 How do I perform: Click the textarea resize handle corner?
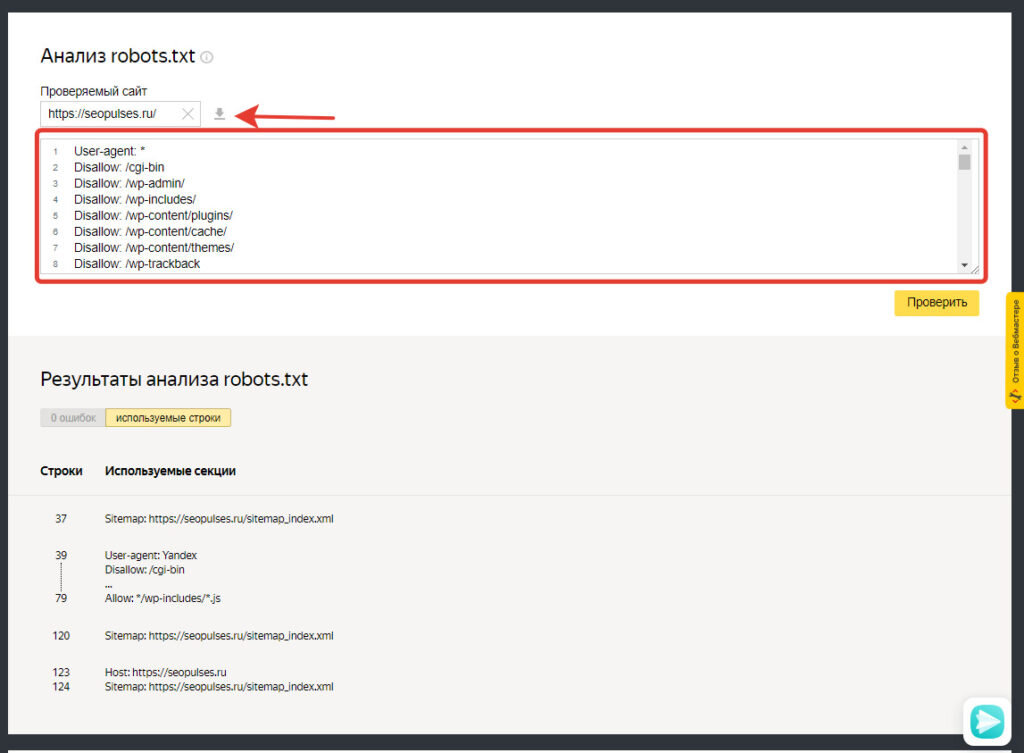point(975,269)
